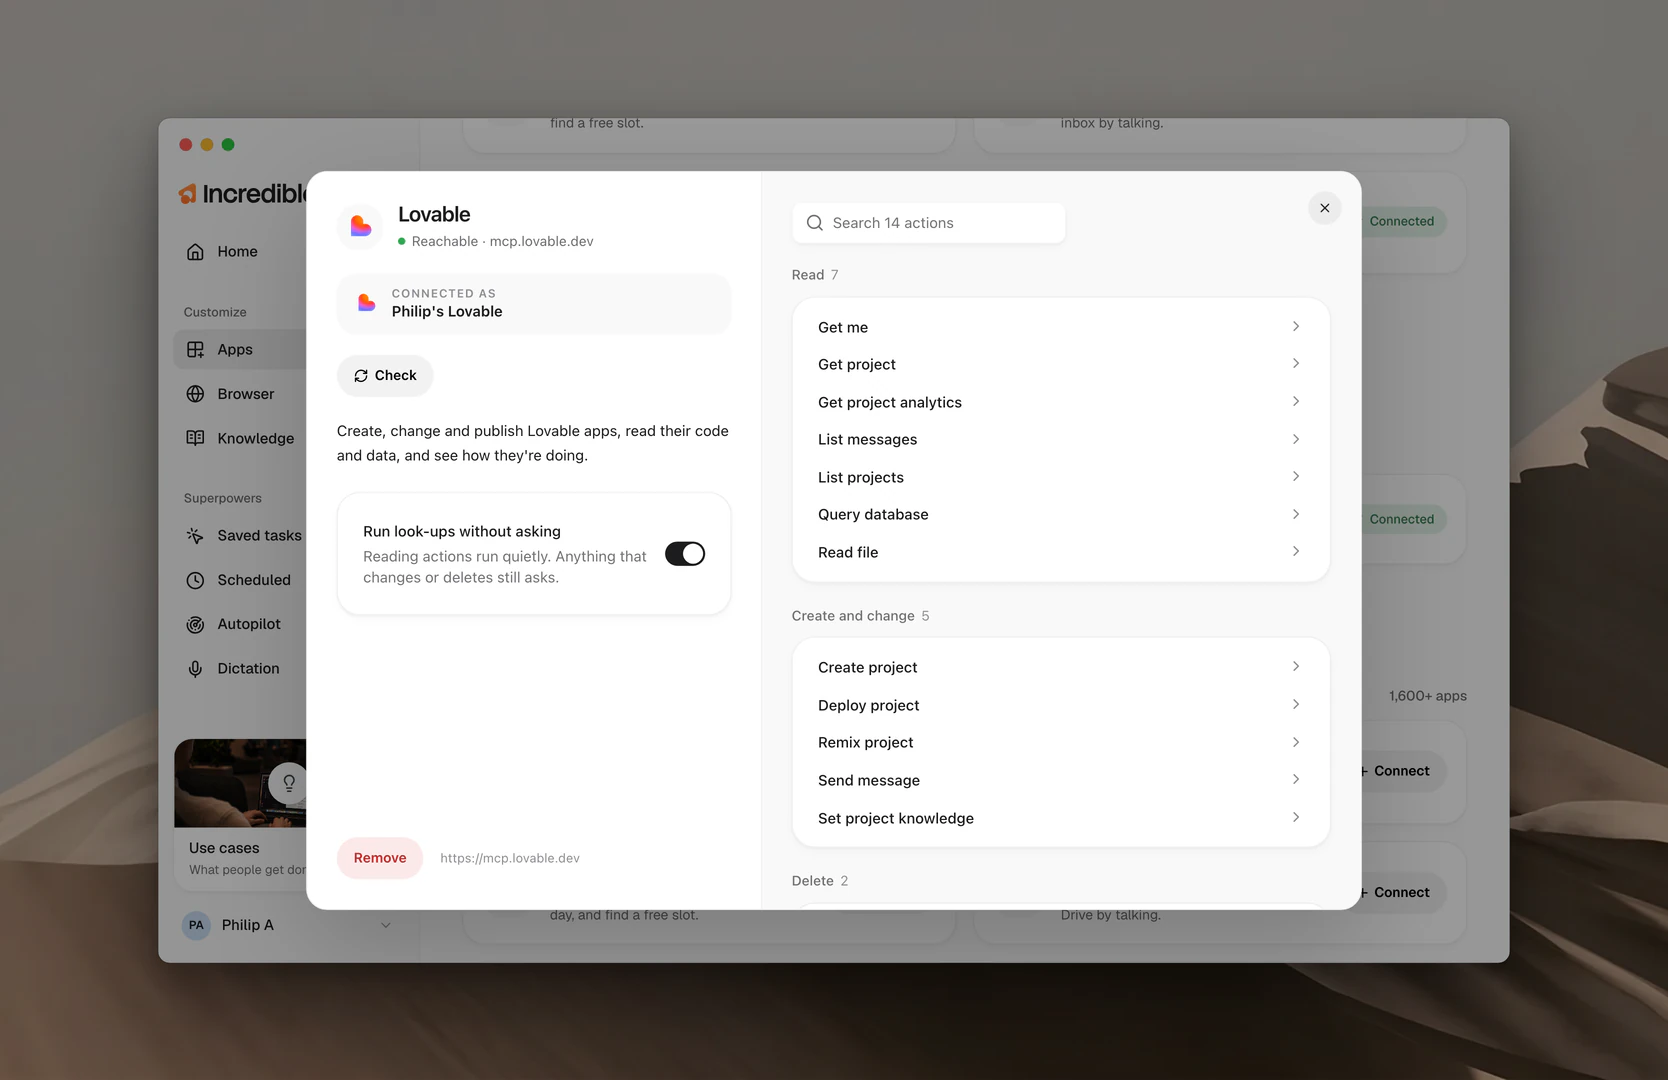Toggle Run look-ups without asking

(x=685, y=554)
